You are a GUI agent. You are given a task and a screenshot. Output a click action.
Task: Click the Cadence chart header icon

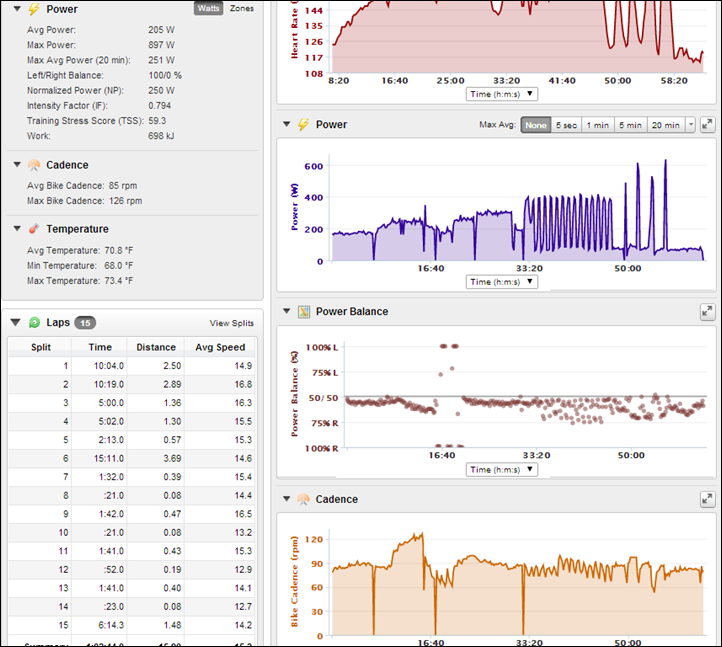[303, 499]
